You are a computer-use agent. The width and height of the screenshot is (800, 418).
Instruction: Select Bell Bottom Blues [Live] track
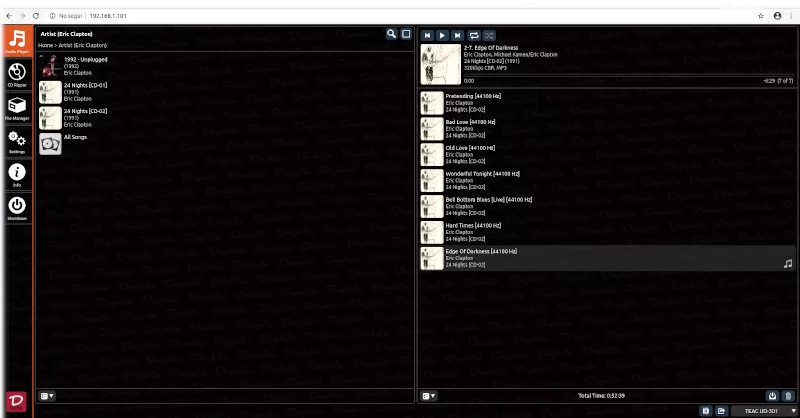607,207
